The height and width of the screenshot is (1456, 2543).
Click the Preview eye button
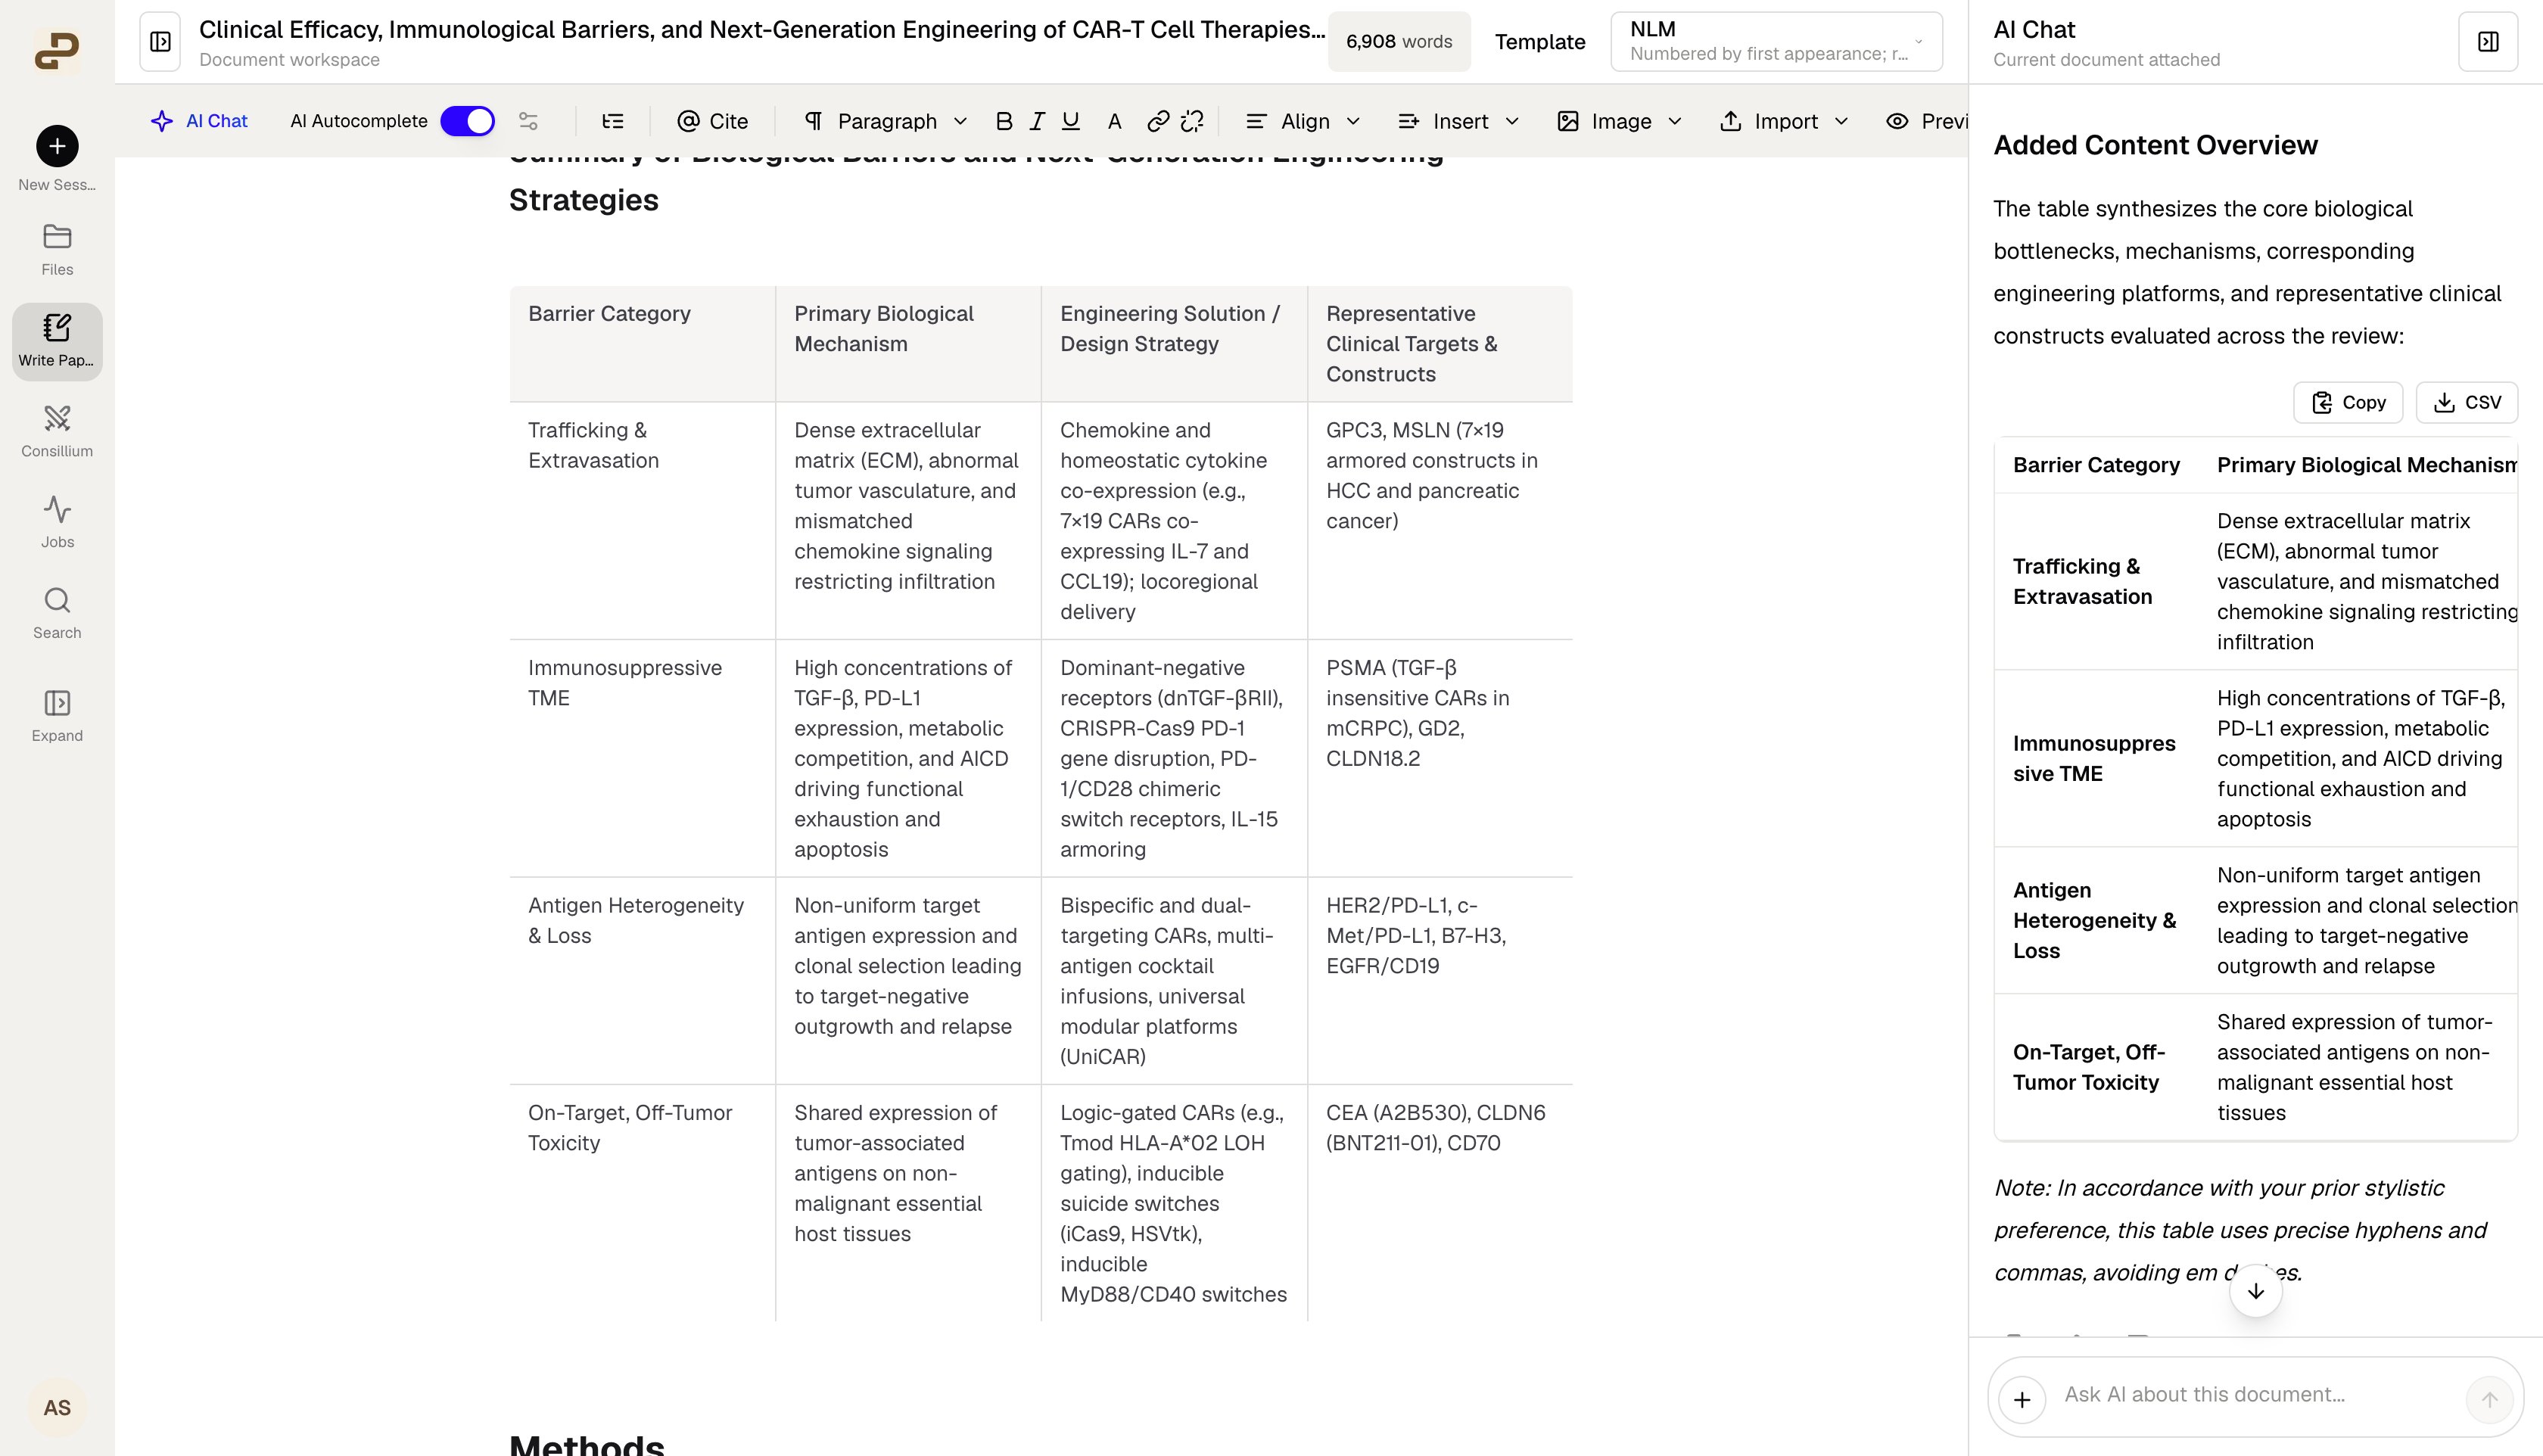(1926, 121)
